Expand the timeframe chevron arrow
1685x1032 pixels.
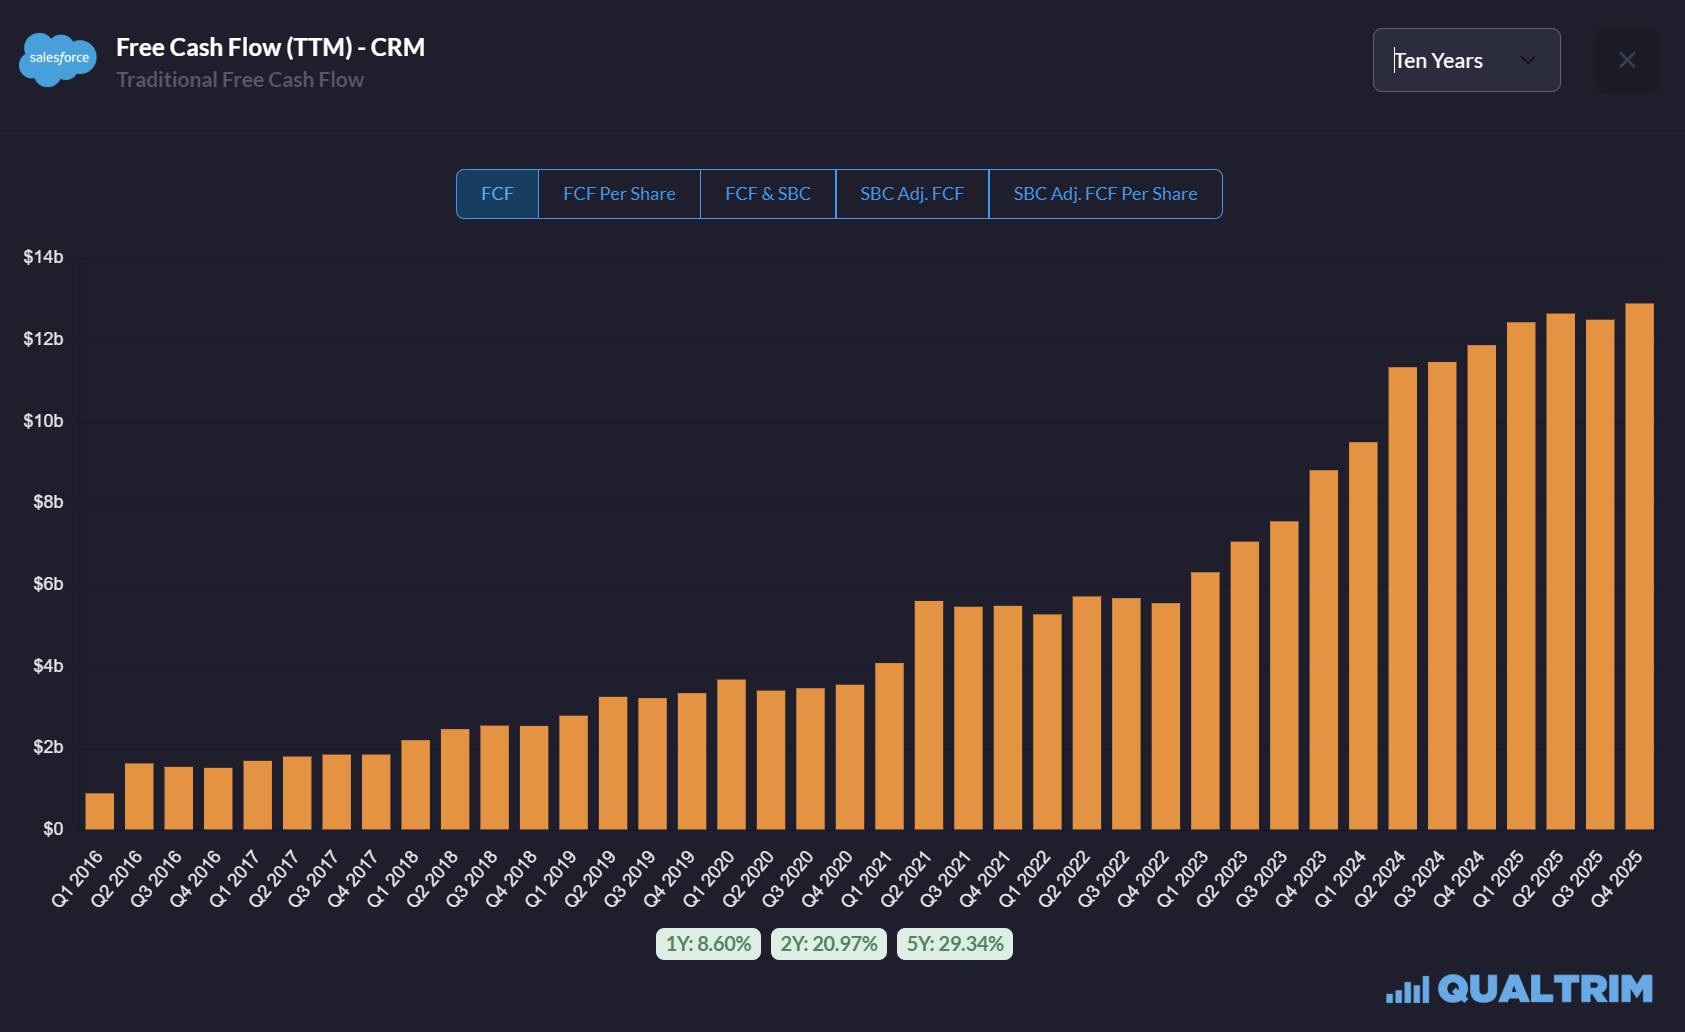[x=1527, y=60]
